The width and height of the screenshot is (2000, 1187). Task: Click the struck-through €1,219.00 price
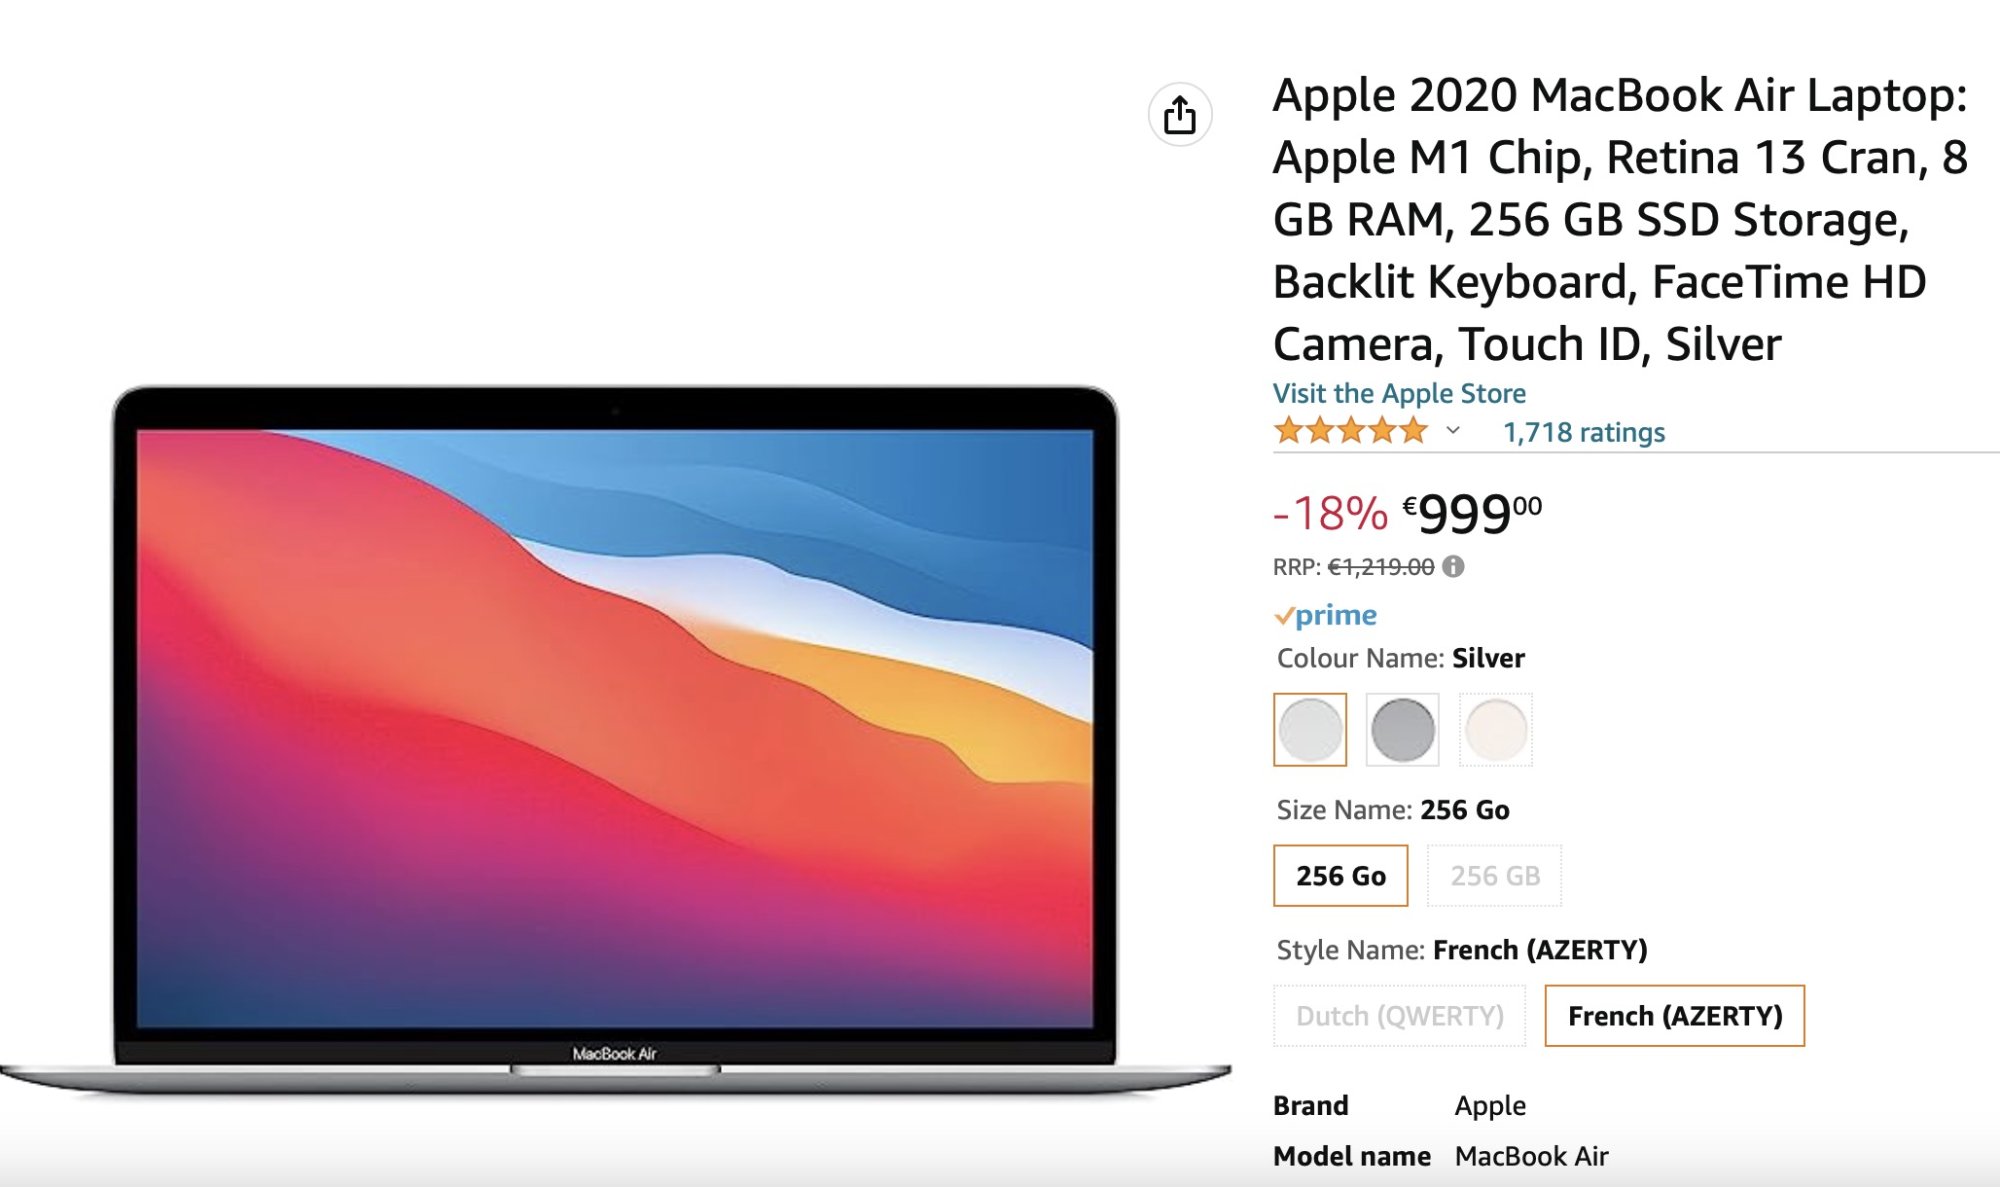coord(1381,567)
